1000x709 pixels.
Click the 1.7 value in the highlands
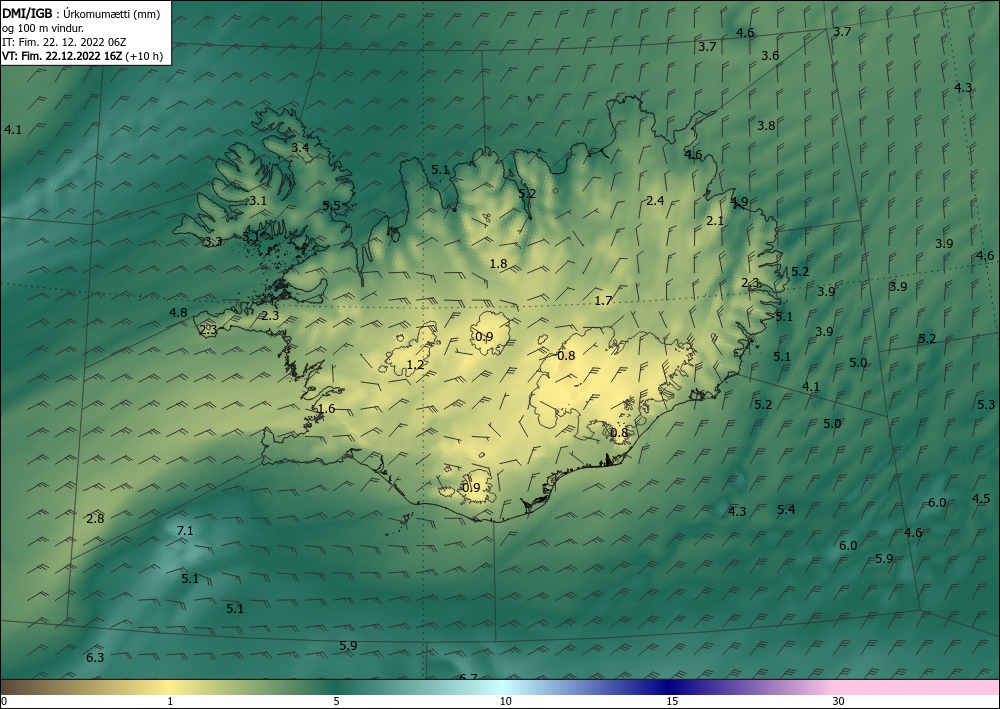click(603, 301)
